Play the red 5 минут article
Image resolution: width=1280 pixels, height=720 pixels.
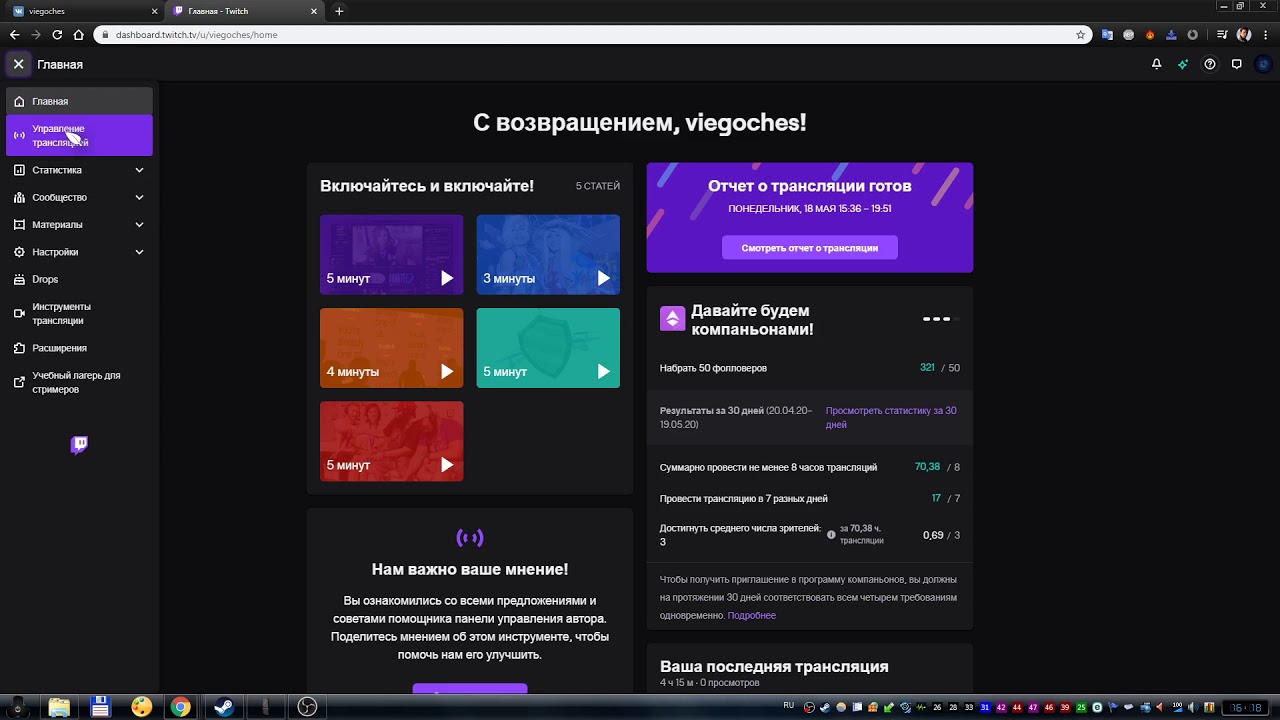(x=391, y=441)
